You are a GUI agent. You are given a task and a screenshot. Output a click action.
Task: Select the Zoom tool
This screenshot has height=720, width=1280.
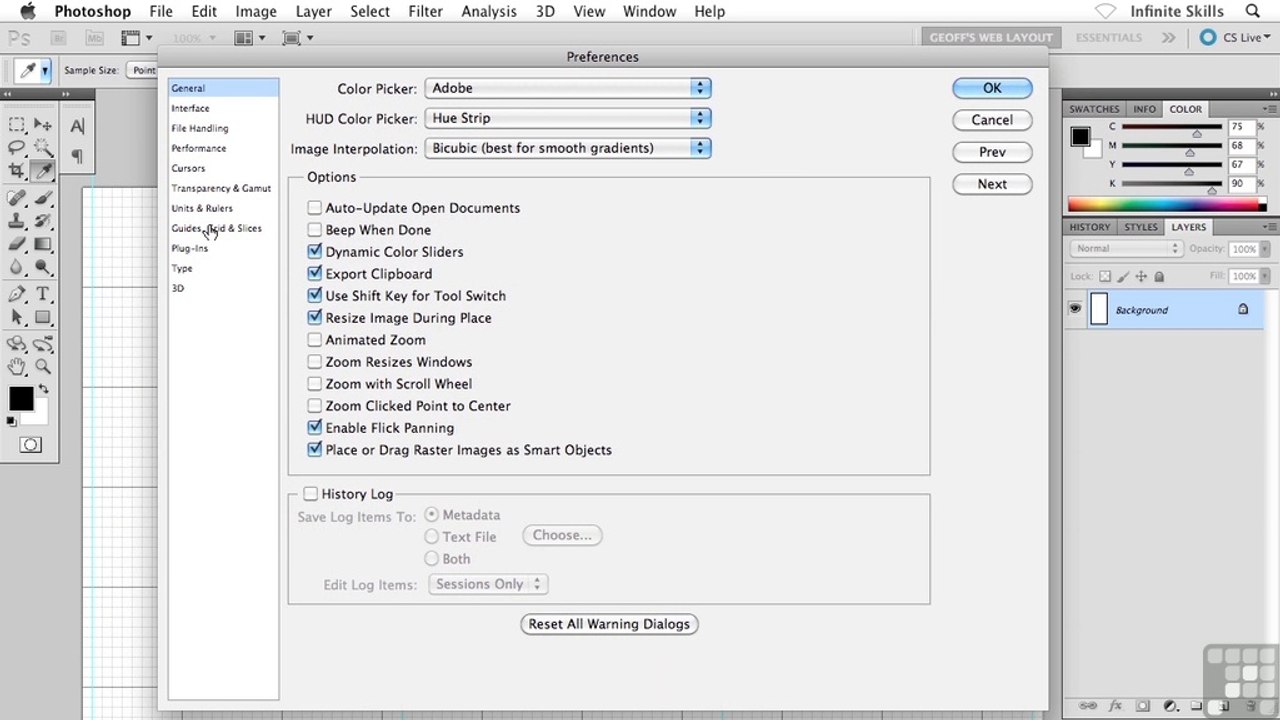(43, 367)
